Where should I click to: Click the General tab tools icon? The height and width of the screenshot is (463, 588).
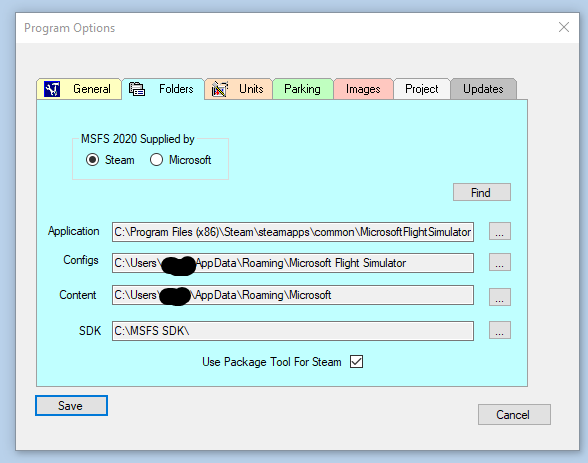pos(52,89)
